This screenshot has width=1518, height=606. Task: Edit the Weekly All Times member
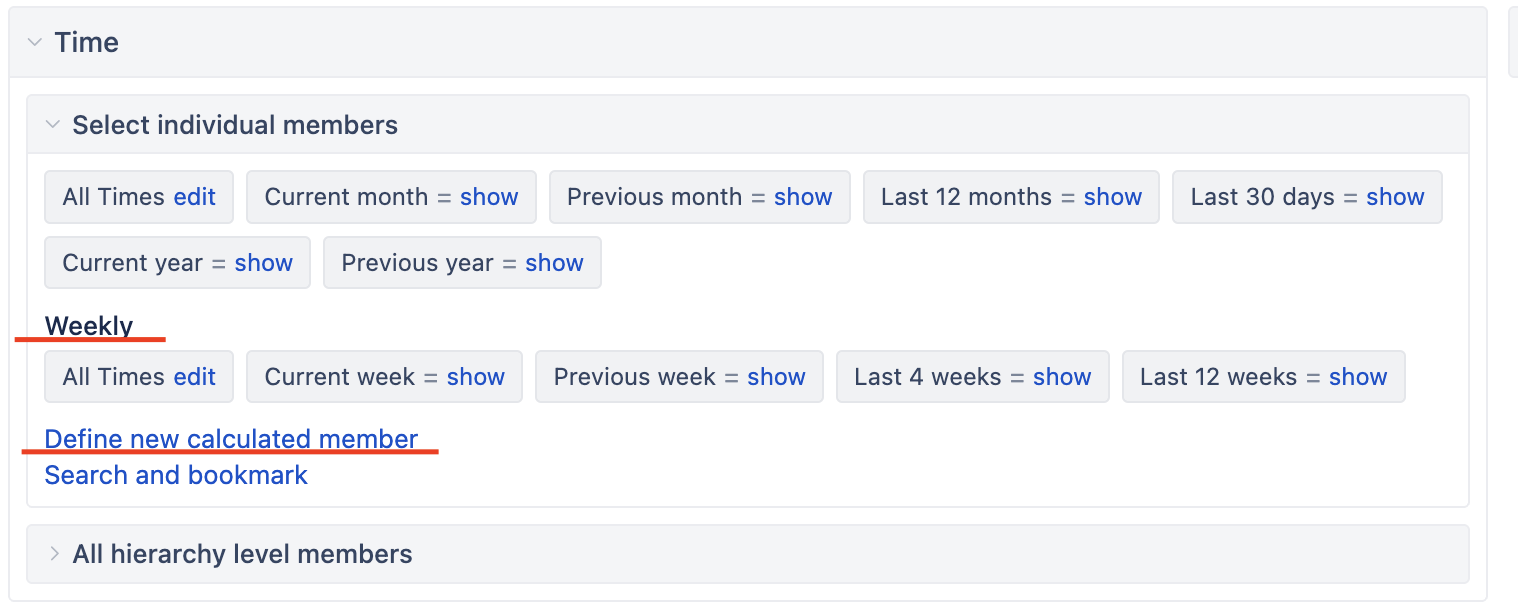coord(194,377)
